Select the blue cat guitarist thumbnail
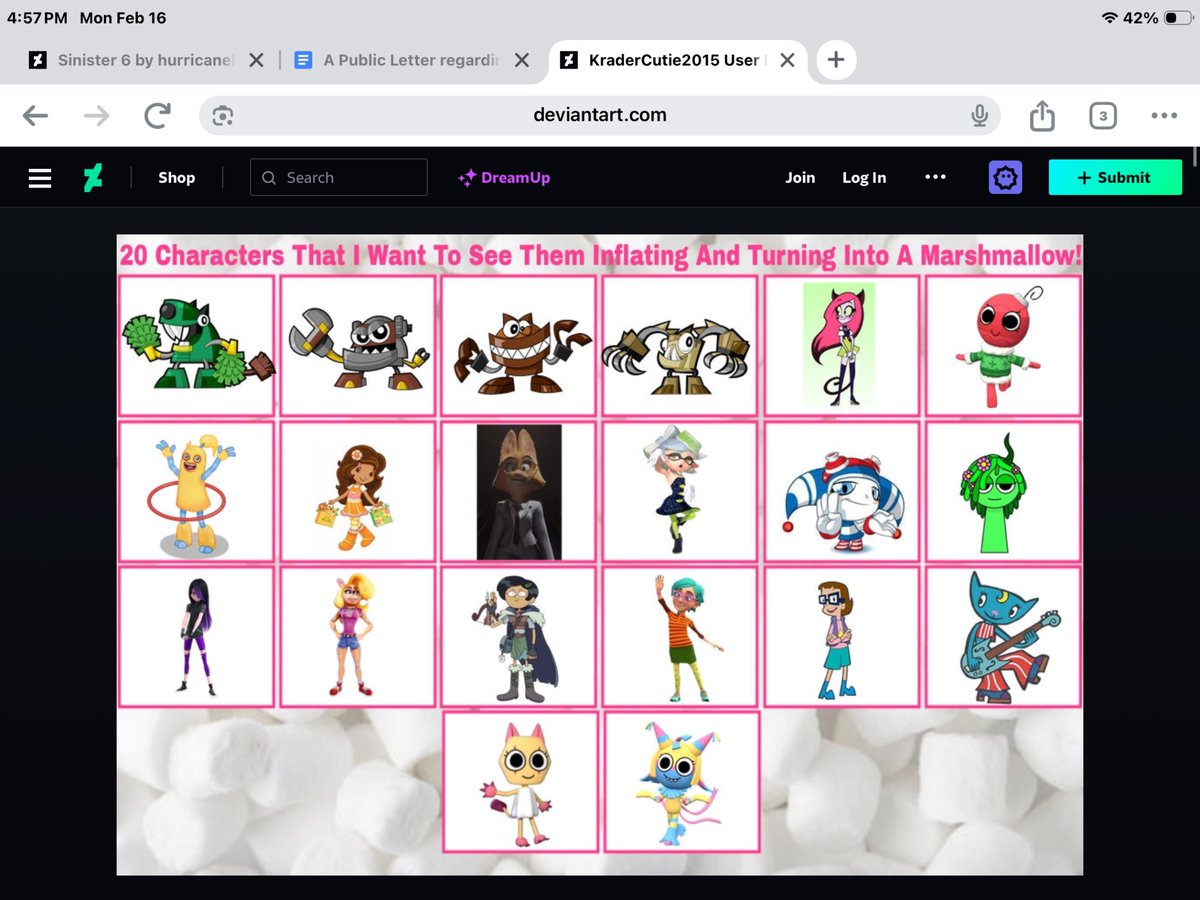 (1003, 637)
